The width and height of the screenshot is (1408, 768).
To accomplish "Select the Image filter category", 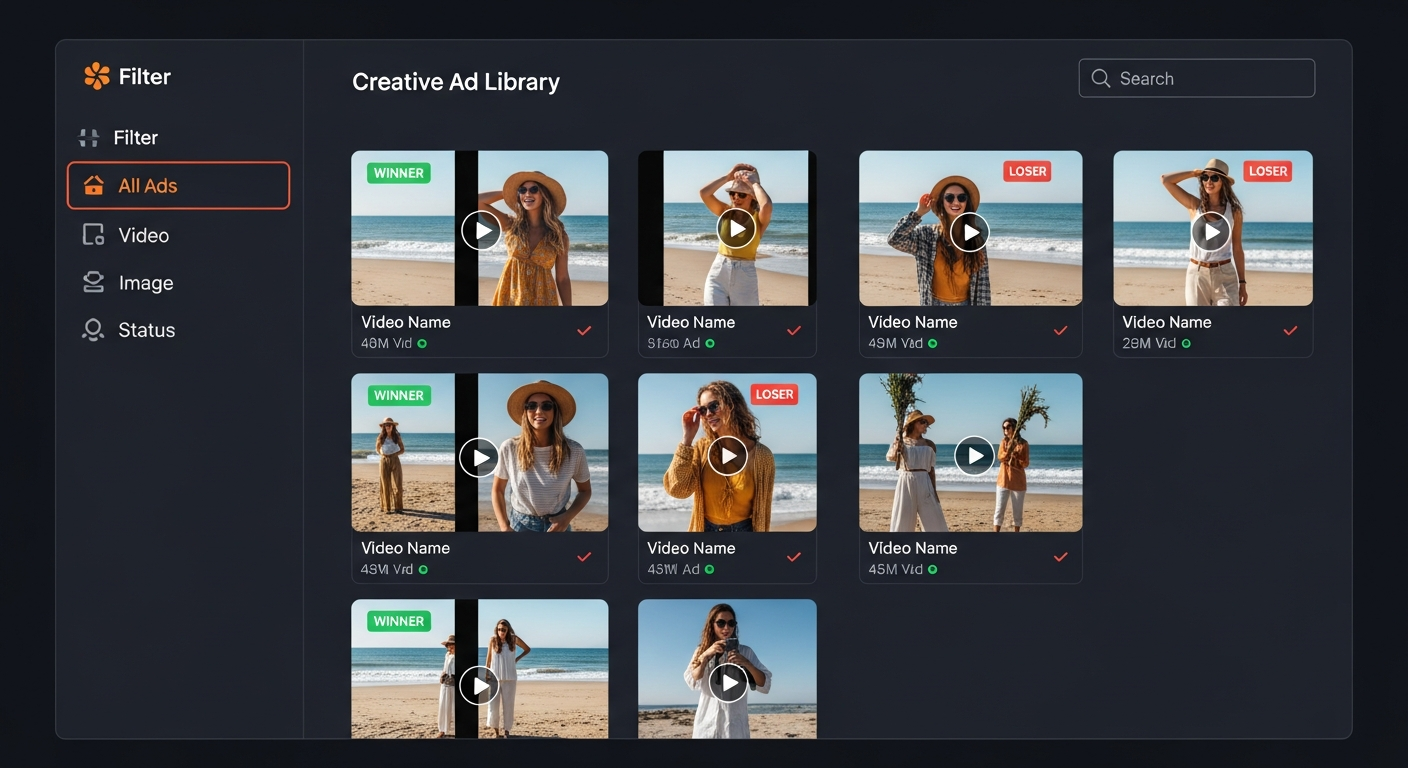I will tap(148, 282).
